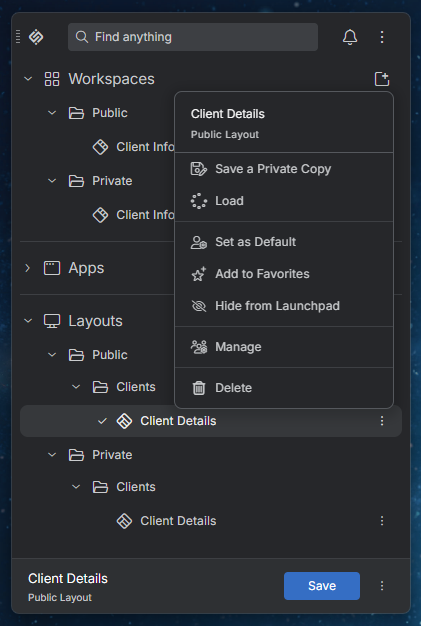The image size is (421, 626).
Task: Click the Layouts monitor icon
Action: (52, 321)
